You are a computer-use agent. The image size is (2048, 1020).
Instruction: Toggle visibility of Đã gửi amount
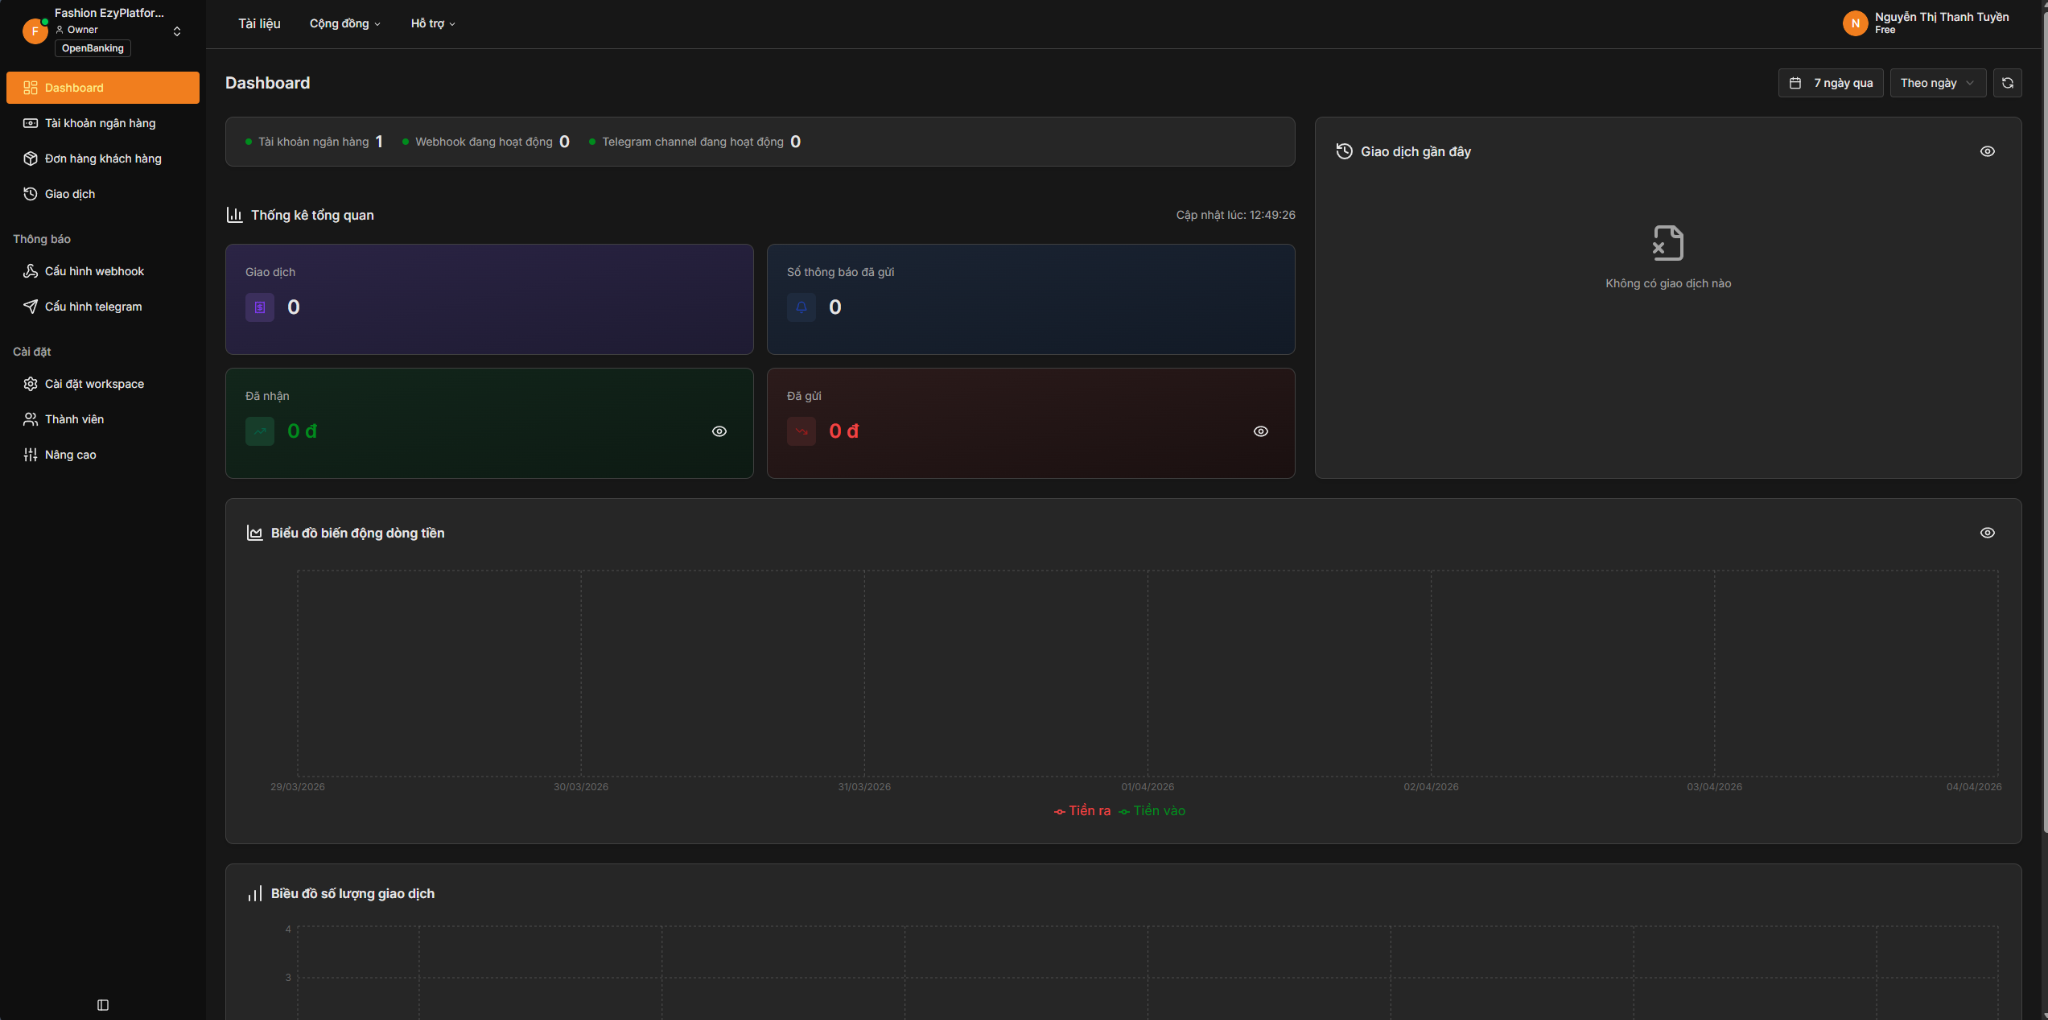pyautogui.click(x=1260, y=431)
